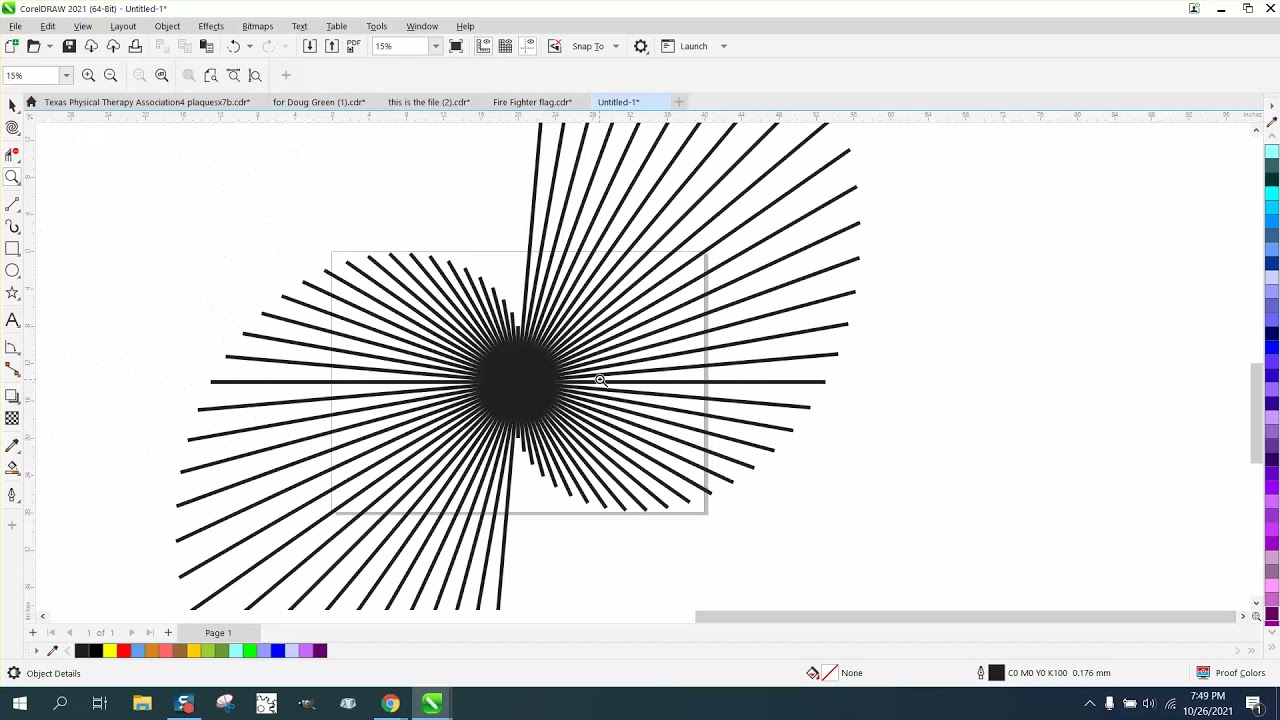Click the Zoom In magnifier icon

tap(89, 75)
